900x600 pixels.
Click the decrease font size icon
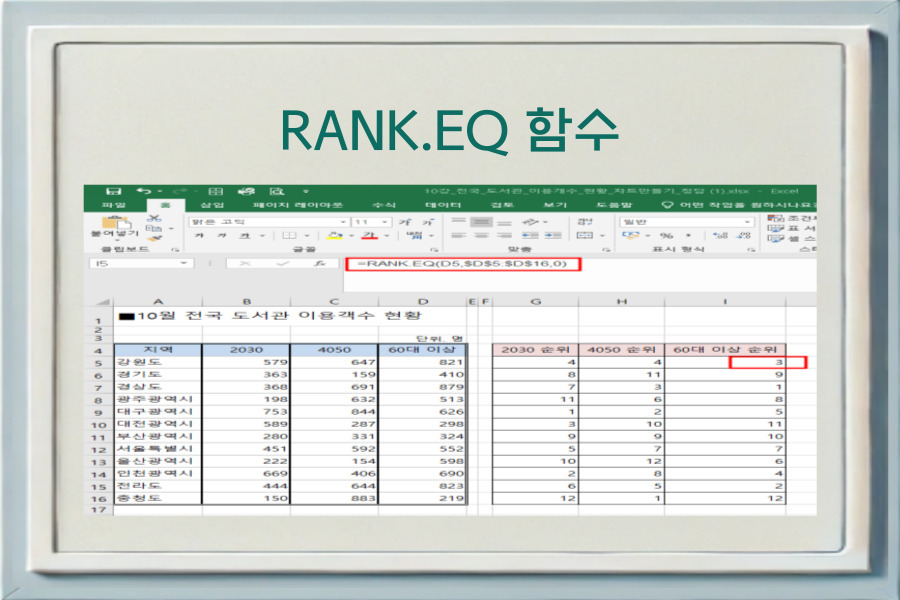pos(428,222)
